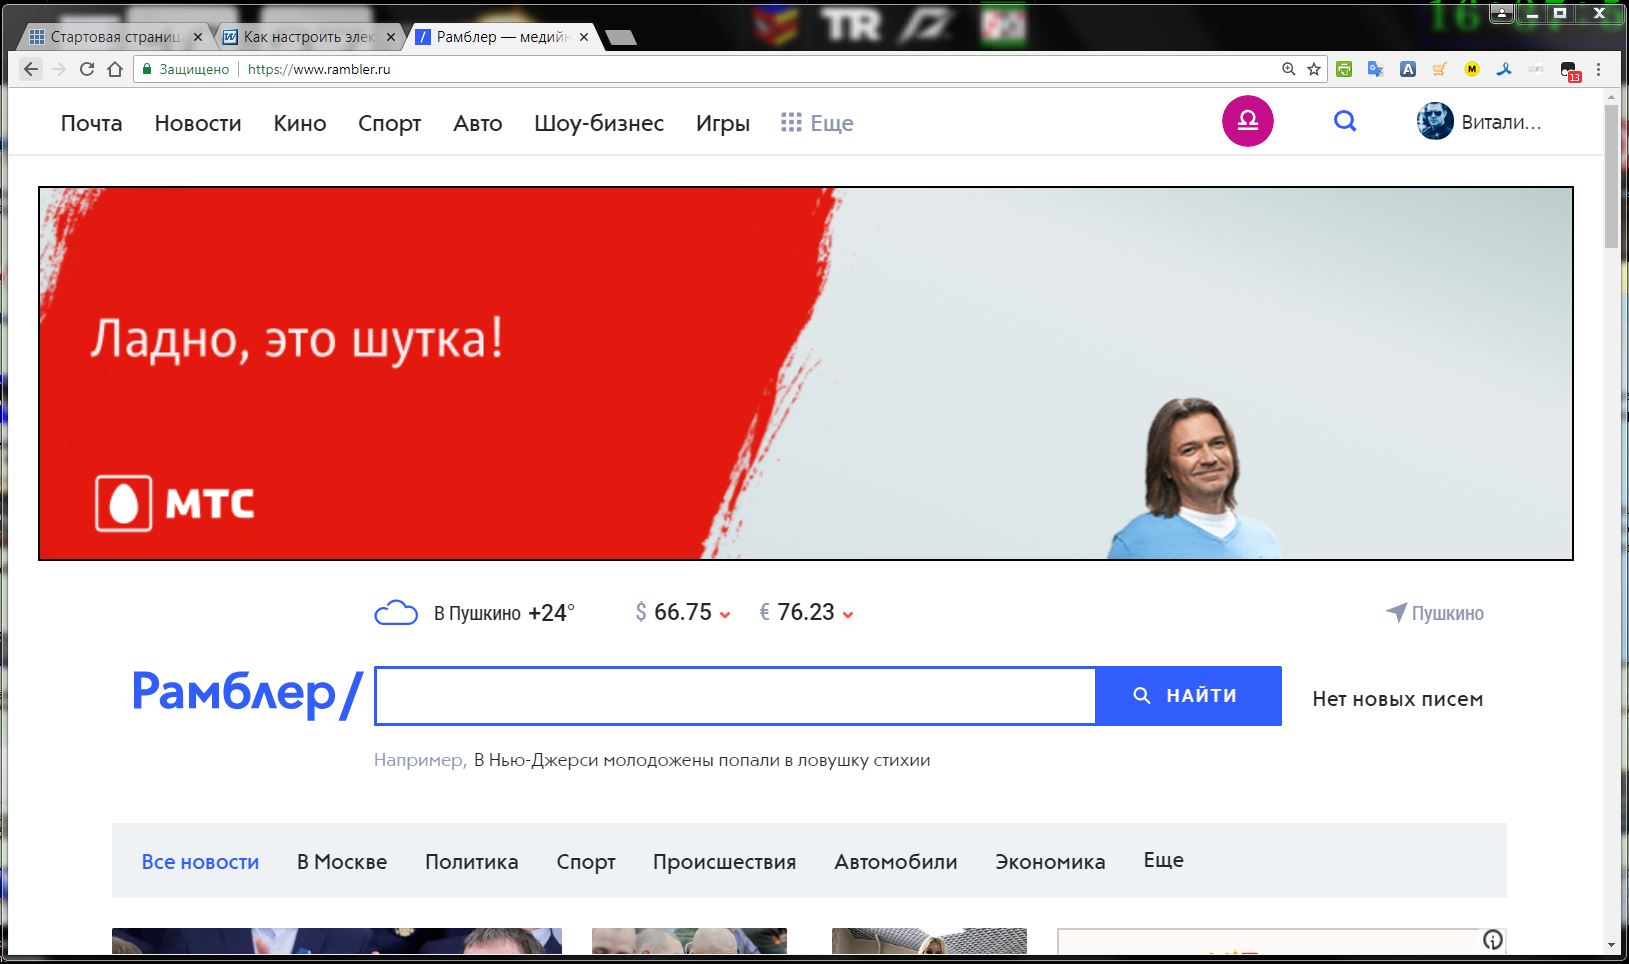Click the address bar URL
Image resolution: width=1629 pixels, height=964 pixels.
(319, 69)
